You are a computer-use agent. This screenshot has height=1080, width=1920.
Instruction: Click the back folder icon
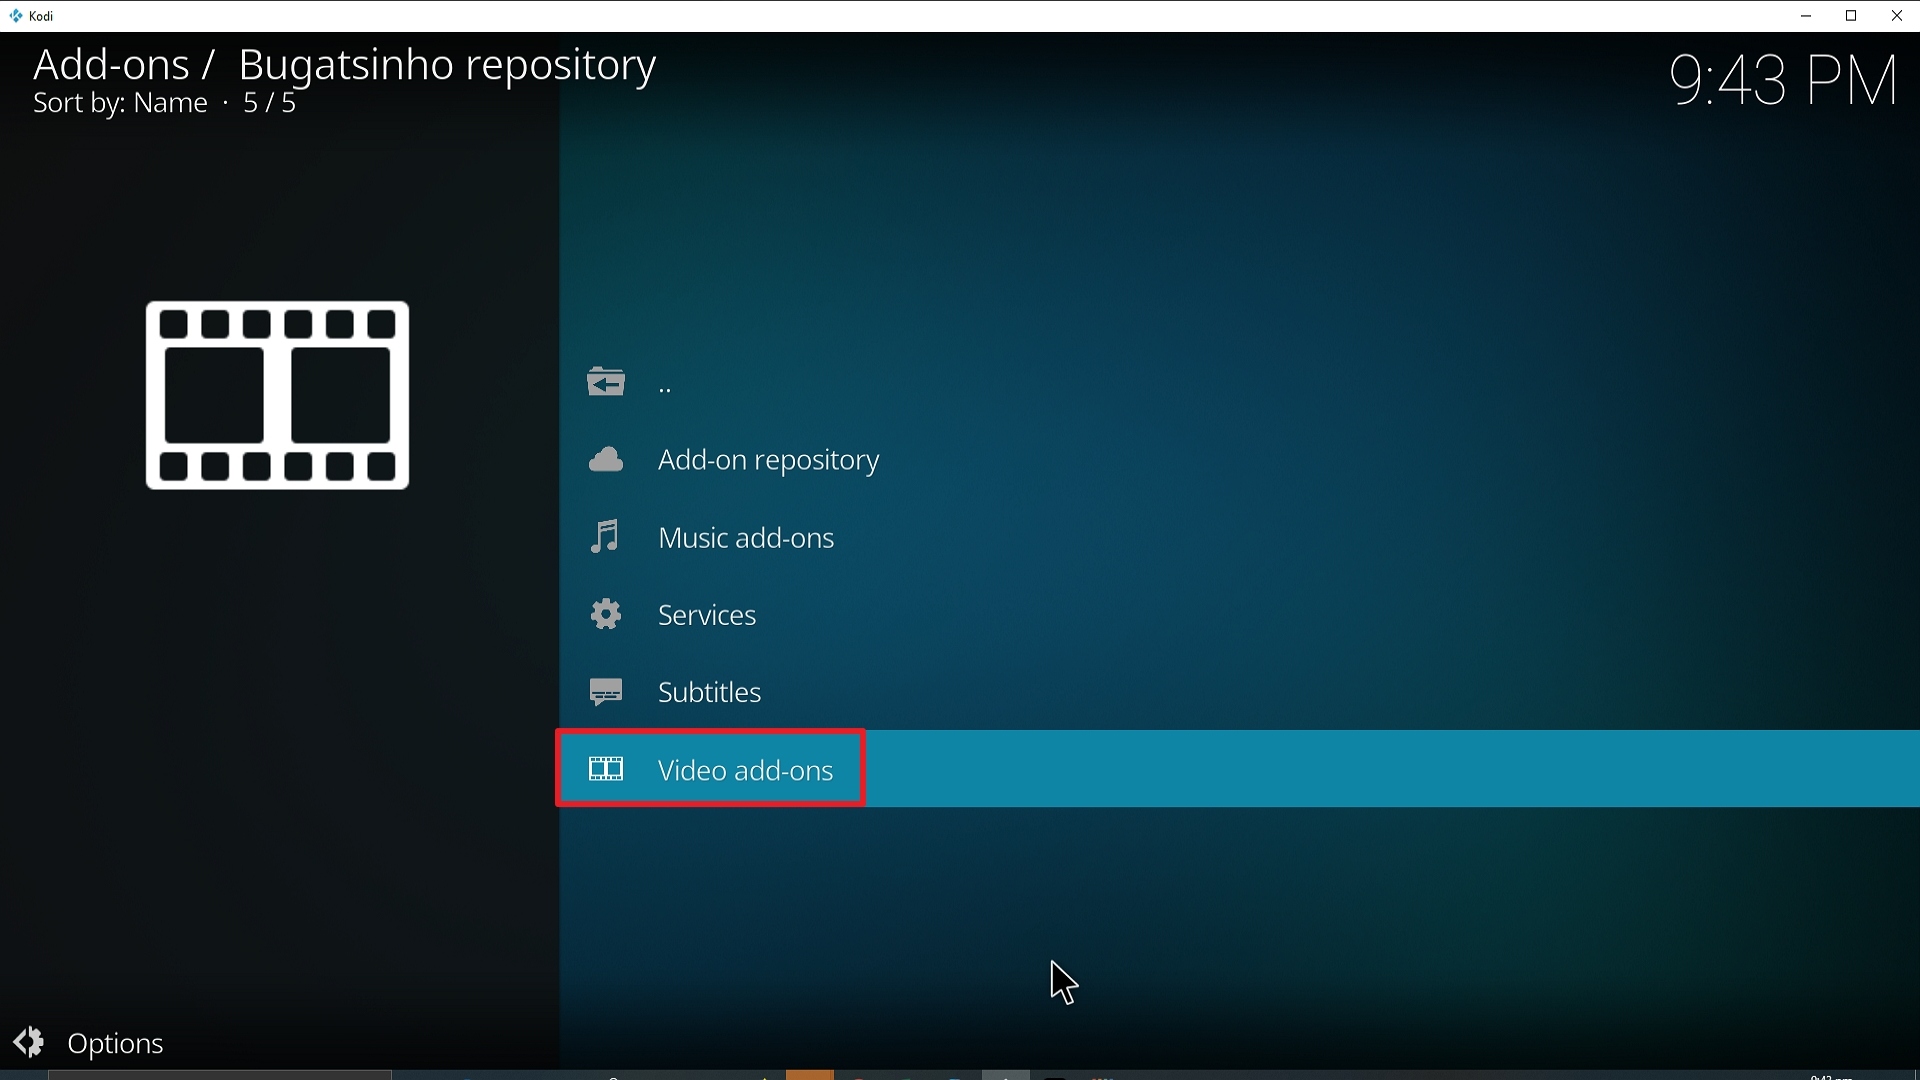point(606,382)
